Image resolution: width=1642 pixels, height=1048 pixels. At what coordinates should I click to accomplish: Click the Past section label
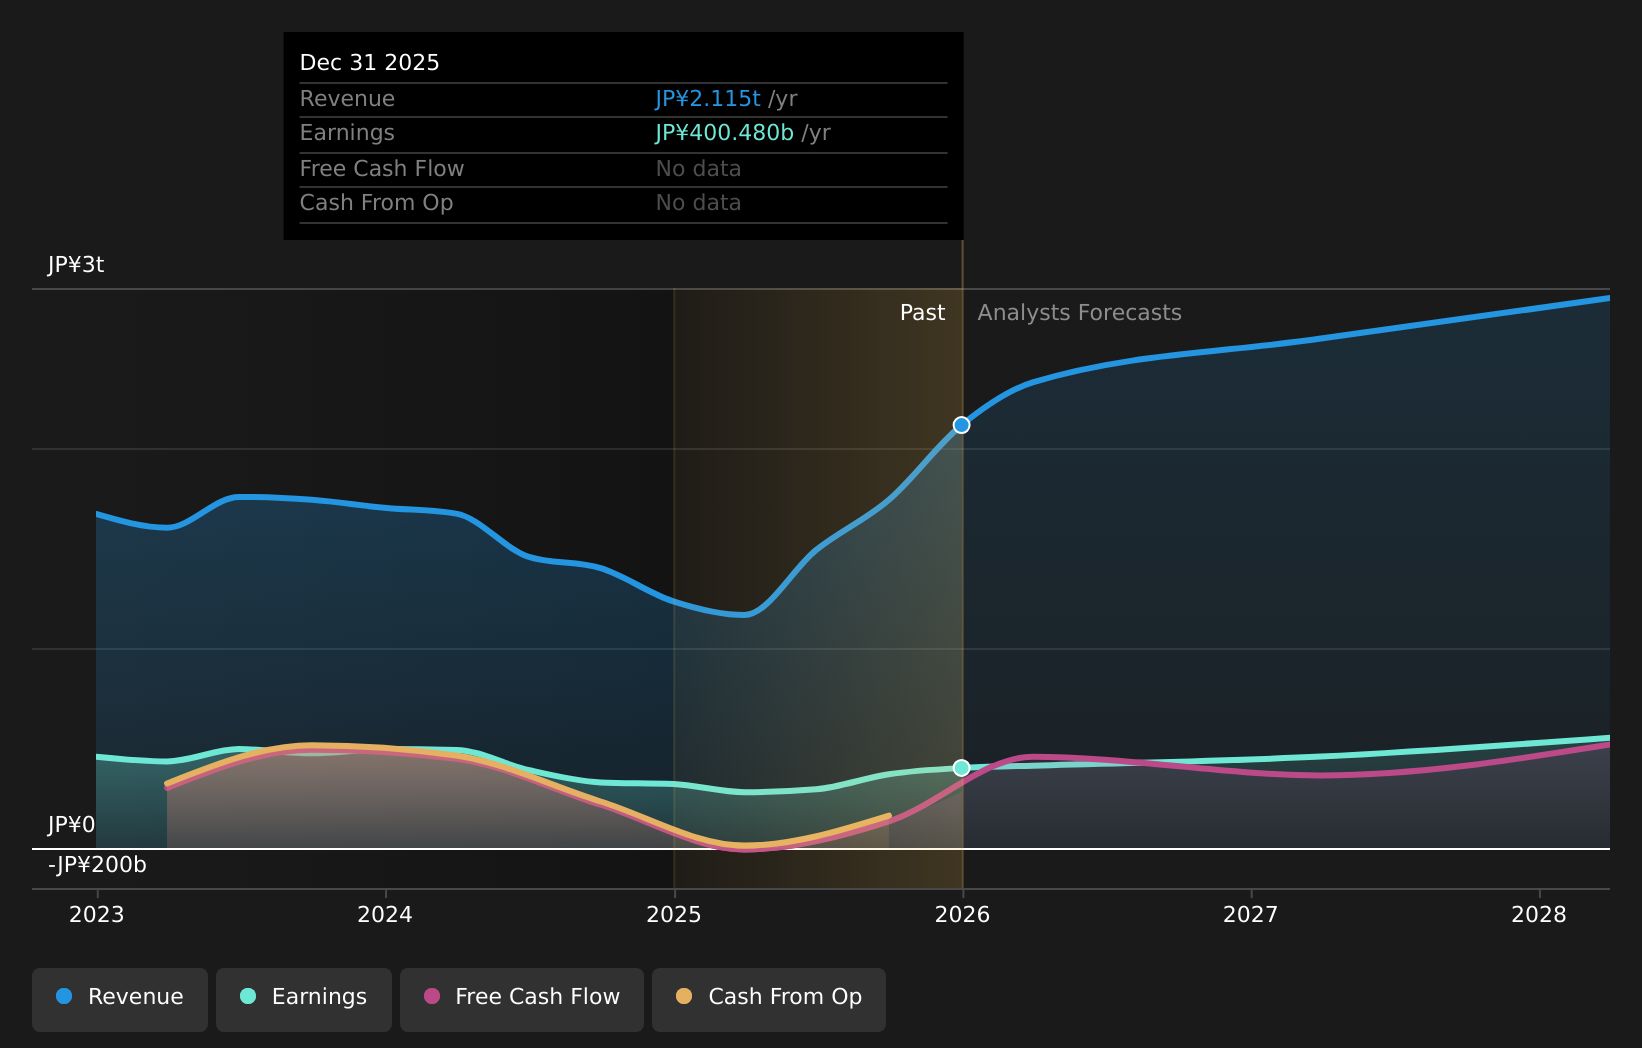pyautogui.click(x=922, y=313)
